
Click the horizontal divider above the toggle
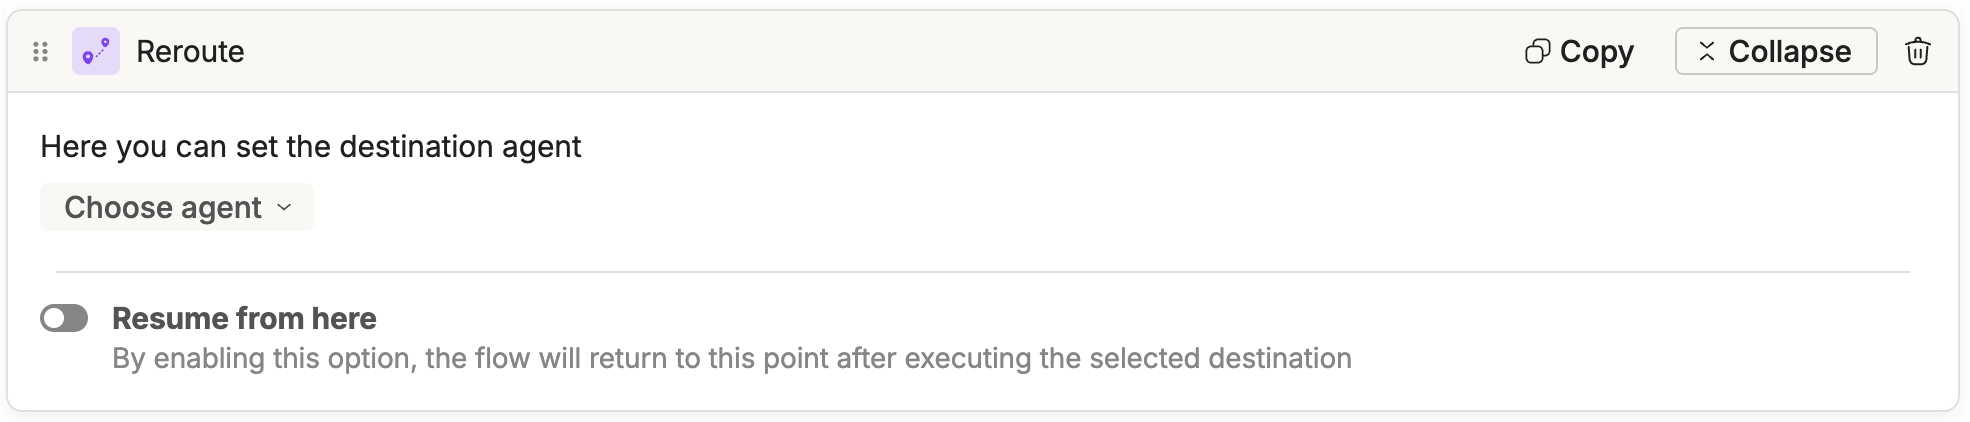click(x=982, y=272)
